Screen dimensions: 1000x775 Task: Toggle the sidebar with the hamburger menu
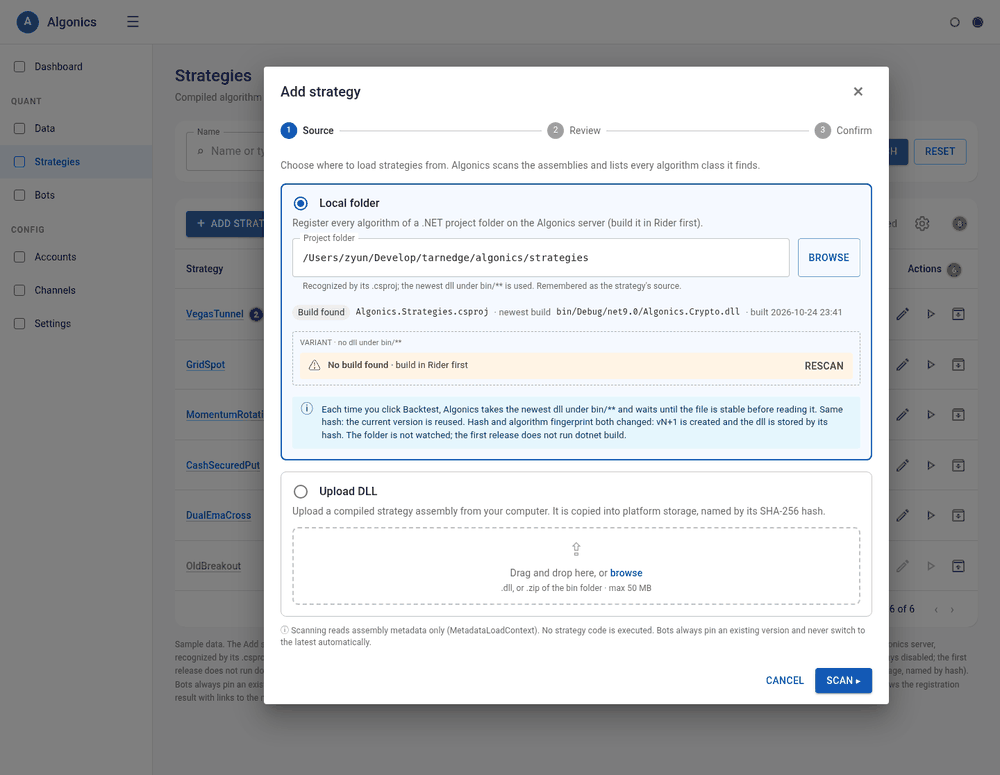pyautogui.click(x=133, y=22)
